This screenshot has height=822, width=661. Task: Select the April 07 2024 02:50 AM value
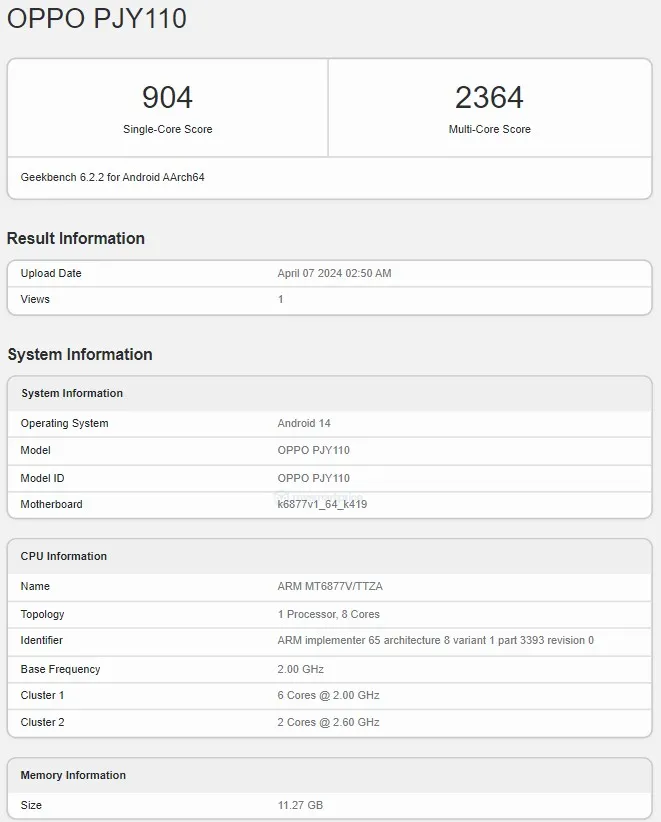(x=334, y=273)
